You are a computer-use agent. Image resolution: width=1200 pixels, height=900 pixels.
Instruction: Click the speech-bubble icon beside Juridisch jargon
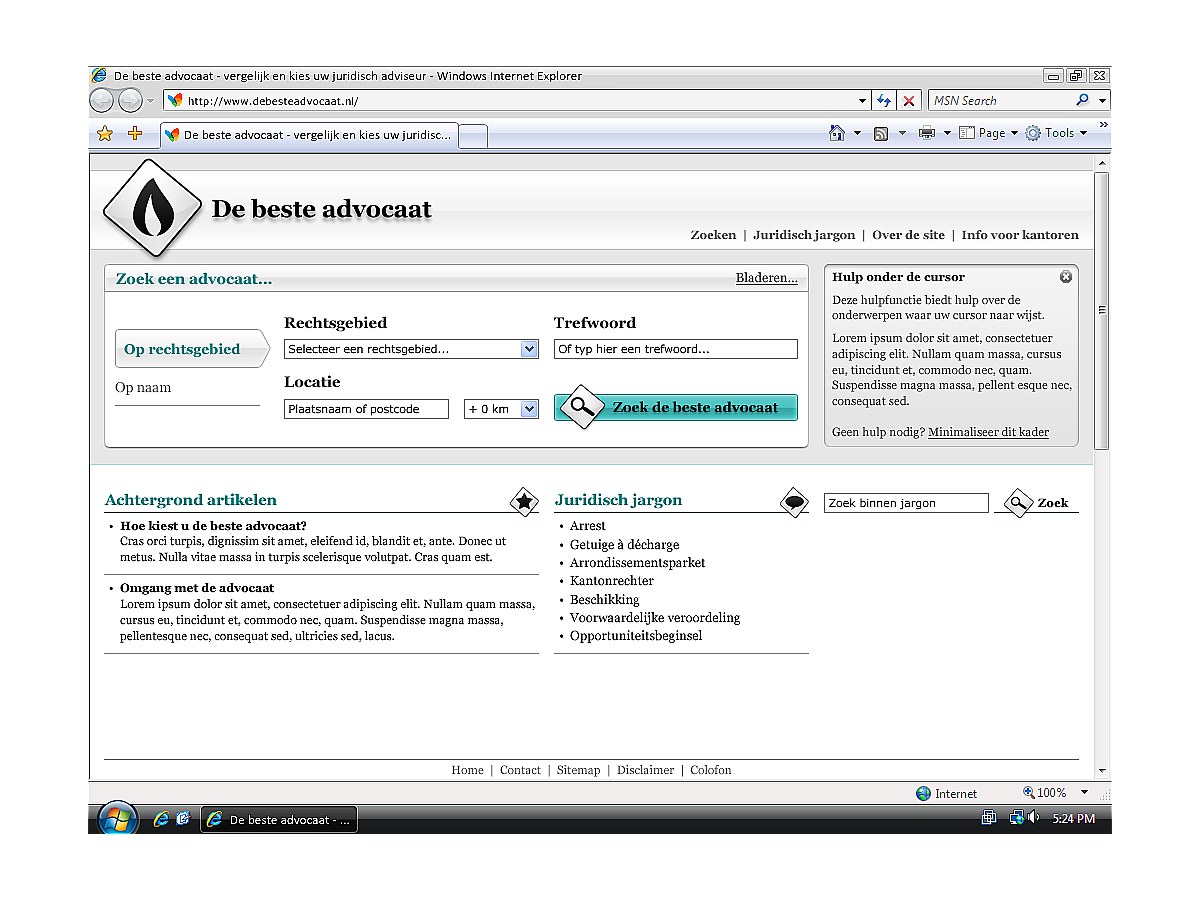(793, 502)
